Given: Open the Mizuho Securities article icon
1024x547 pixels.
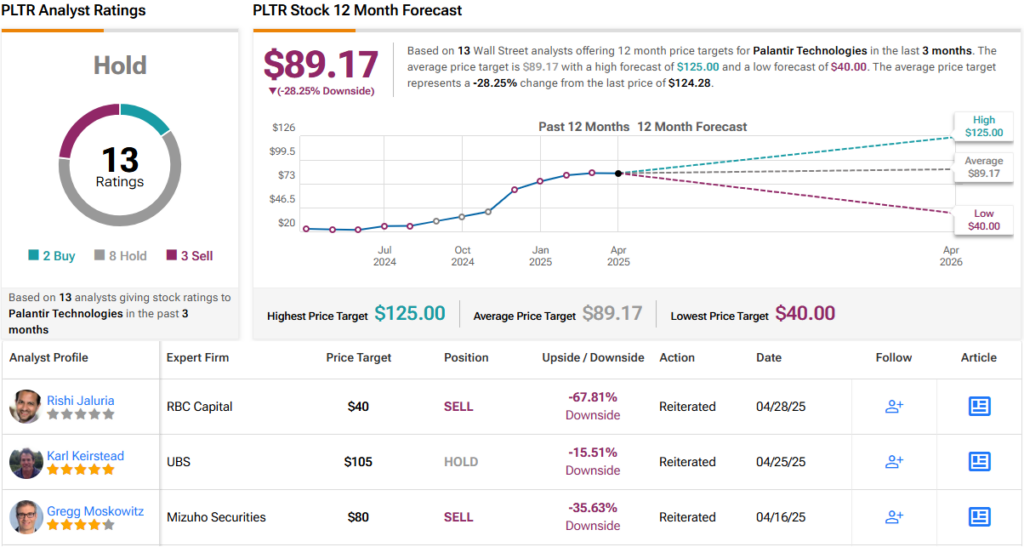Looking at the screenshot, I should 979,517.
